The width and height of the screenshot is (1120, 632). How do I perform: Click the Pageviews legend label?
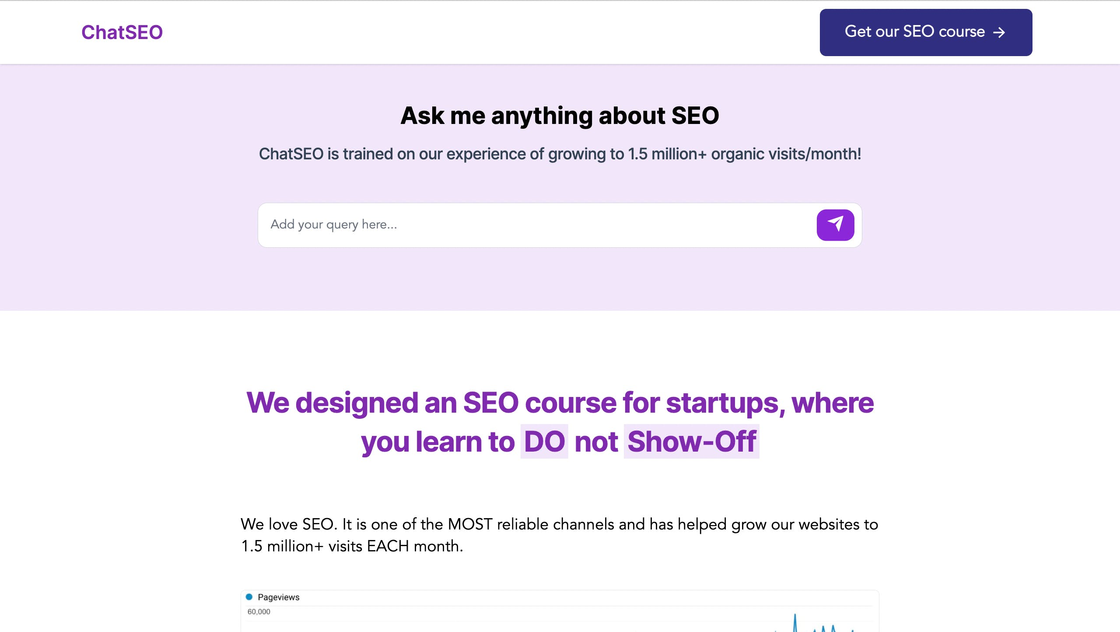click(x=279, y=597)
